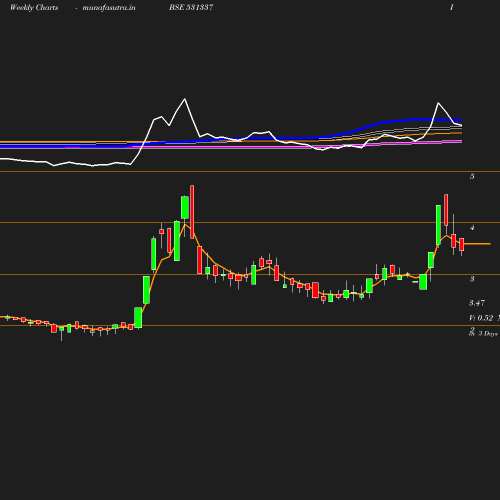Click the price axis label "5"
This screenshot has height=500, width=500.
472,176
